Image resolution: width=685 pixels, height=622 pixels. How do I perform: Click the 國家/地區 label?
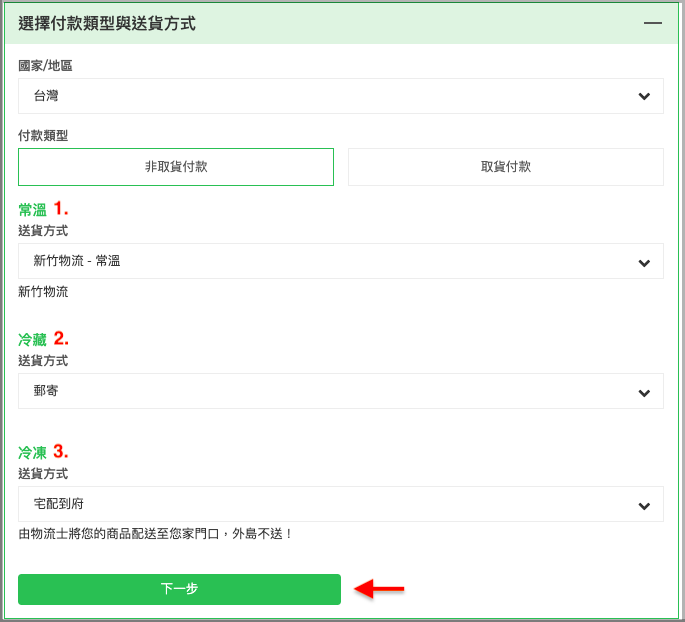coord(45,66)
